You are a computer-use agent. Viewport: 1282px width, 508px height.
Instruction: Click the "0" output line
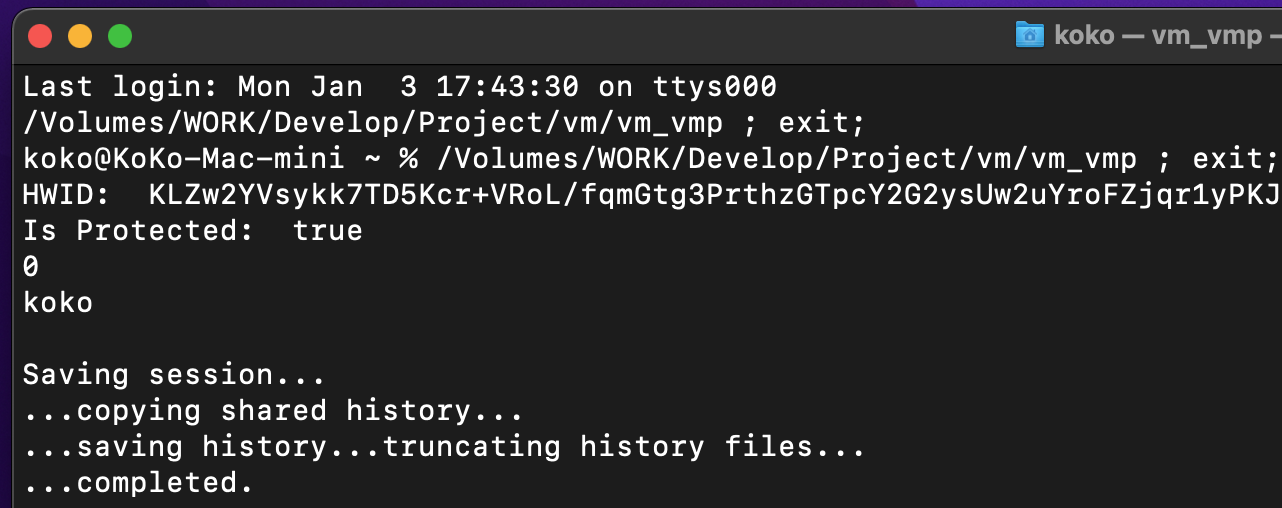coord(31,267)
